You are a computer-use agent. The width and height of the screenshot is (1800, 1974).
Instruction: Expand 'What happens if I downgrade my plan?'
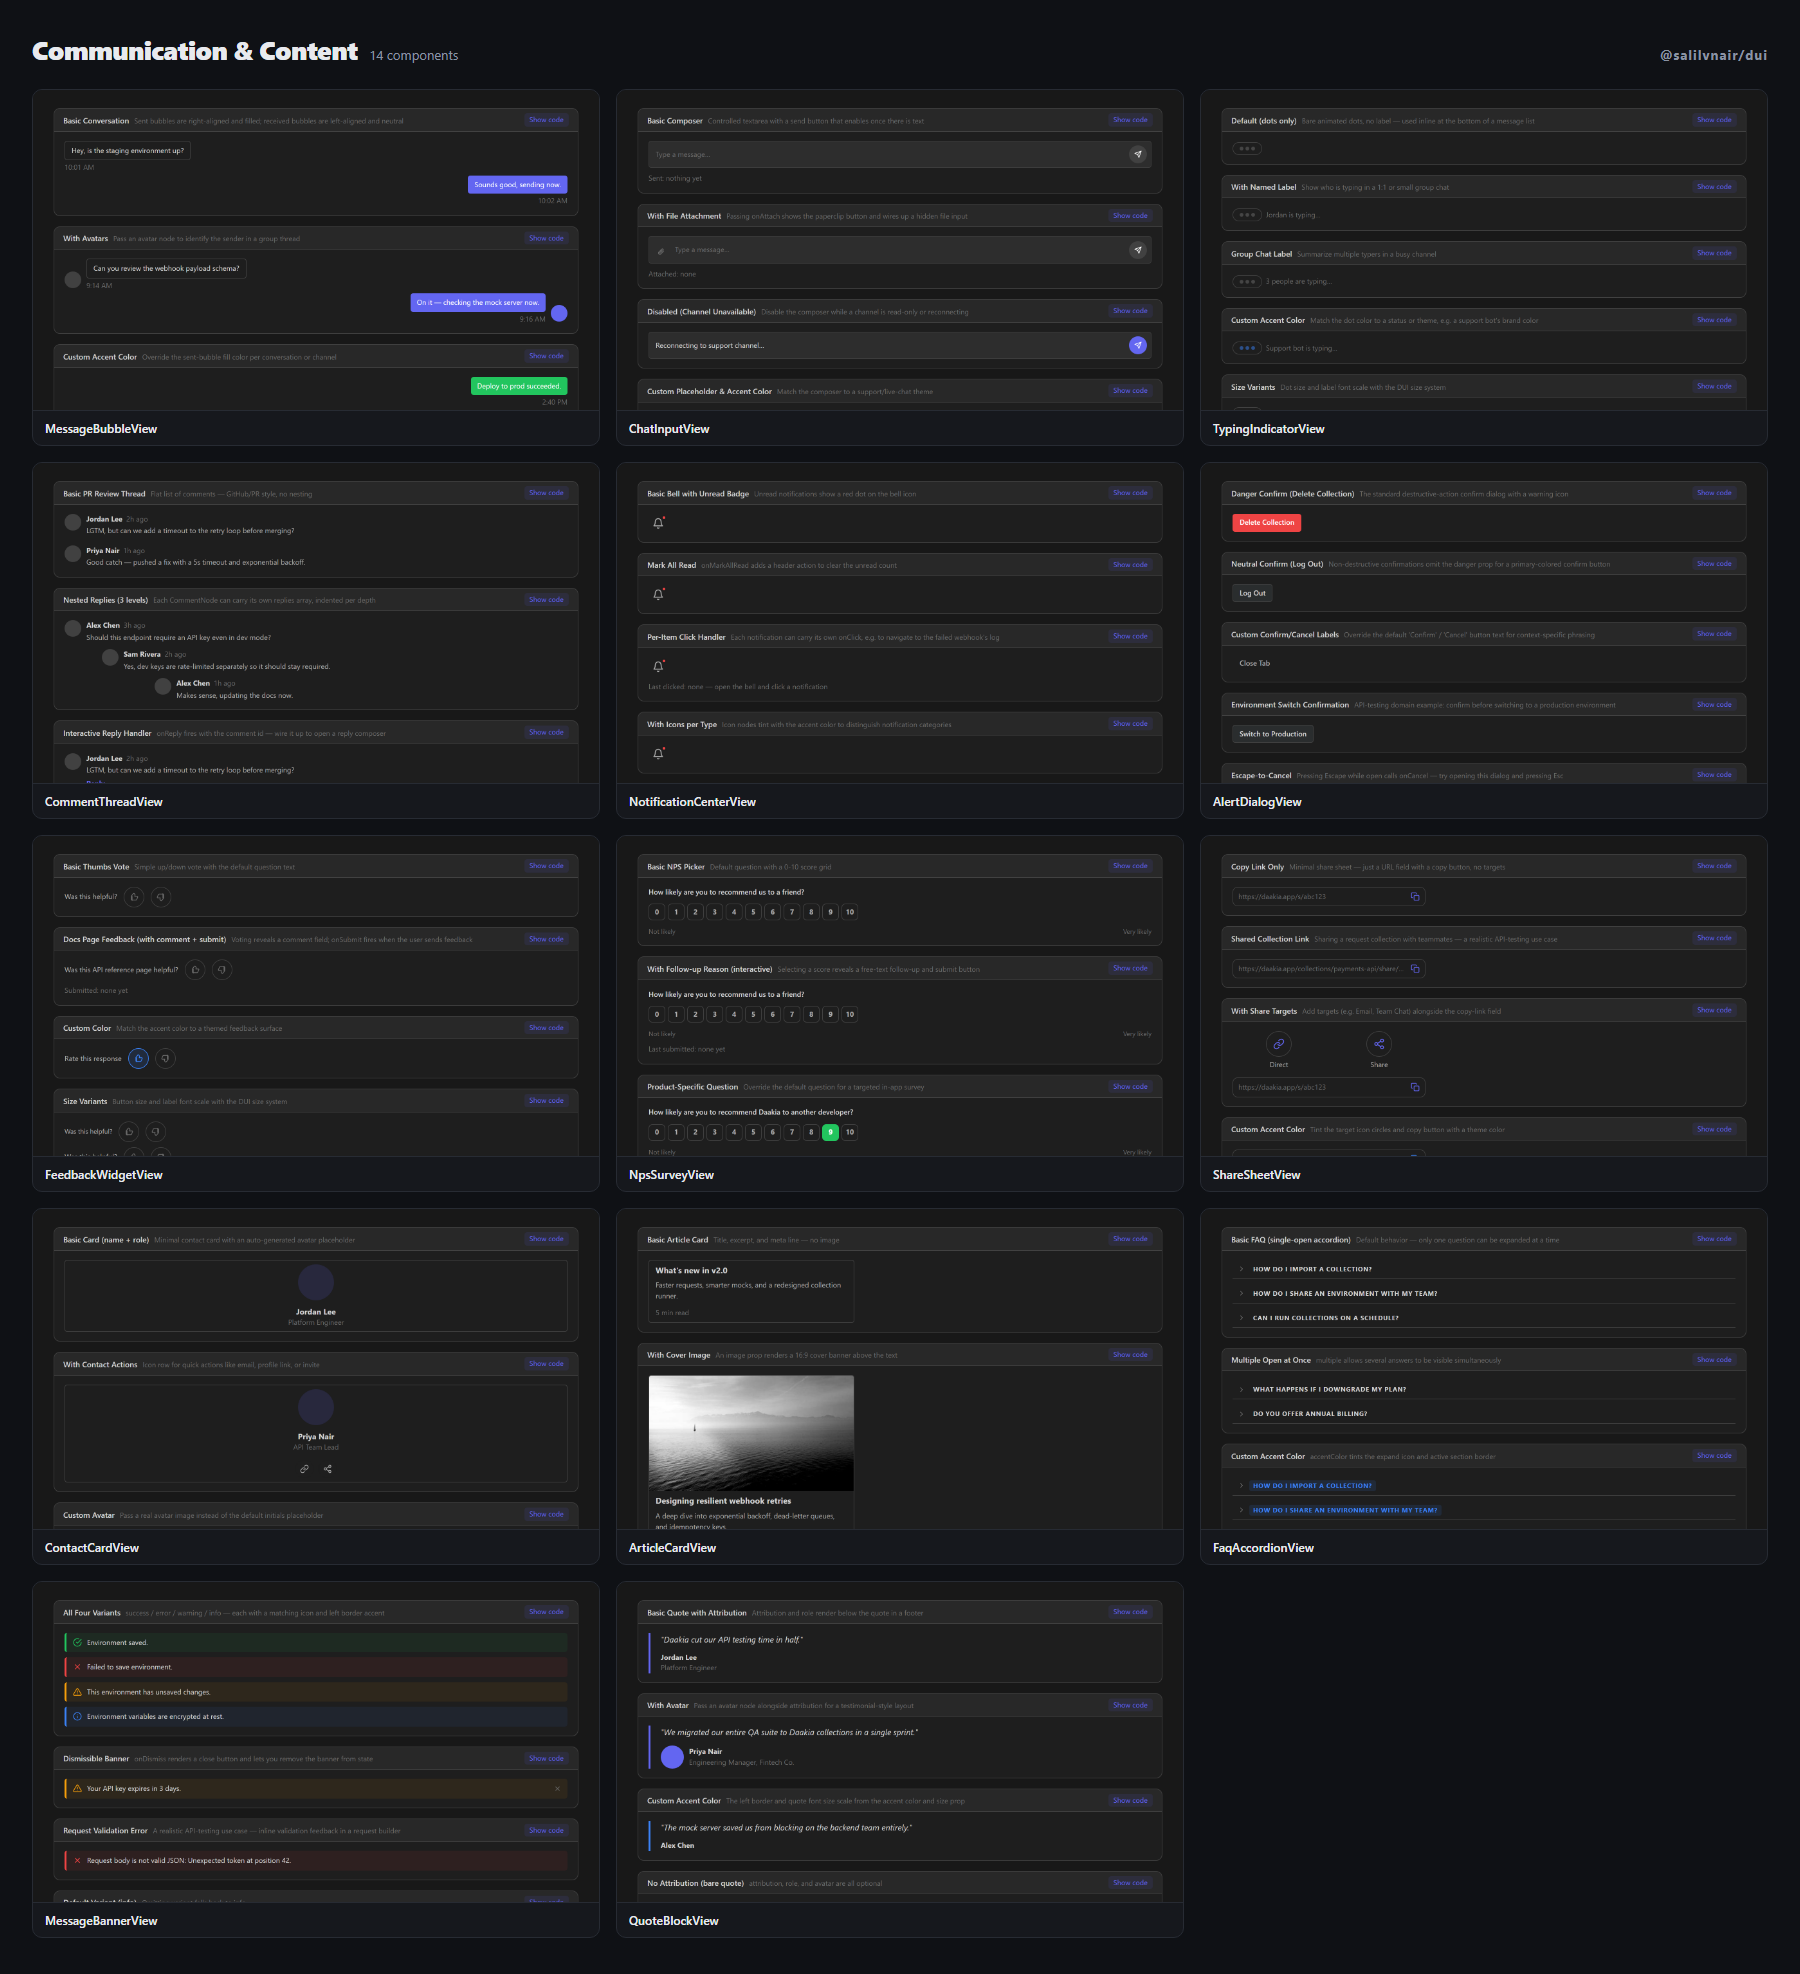pyautogui.click(x=1484, y=1389)
